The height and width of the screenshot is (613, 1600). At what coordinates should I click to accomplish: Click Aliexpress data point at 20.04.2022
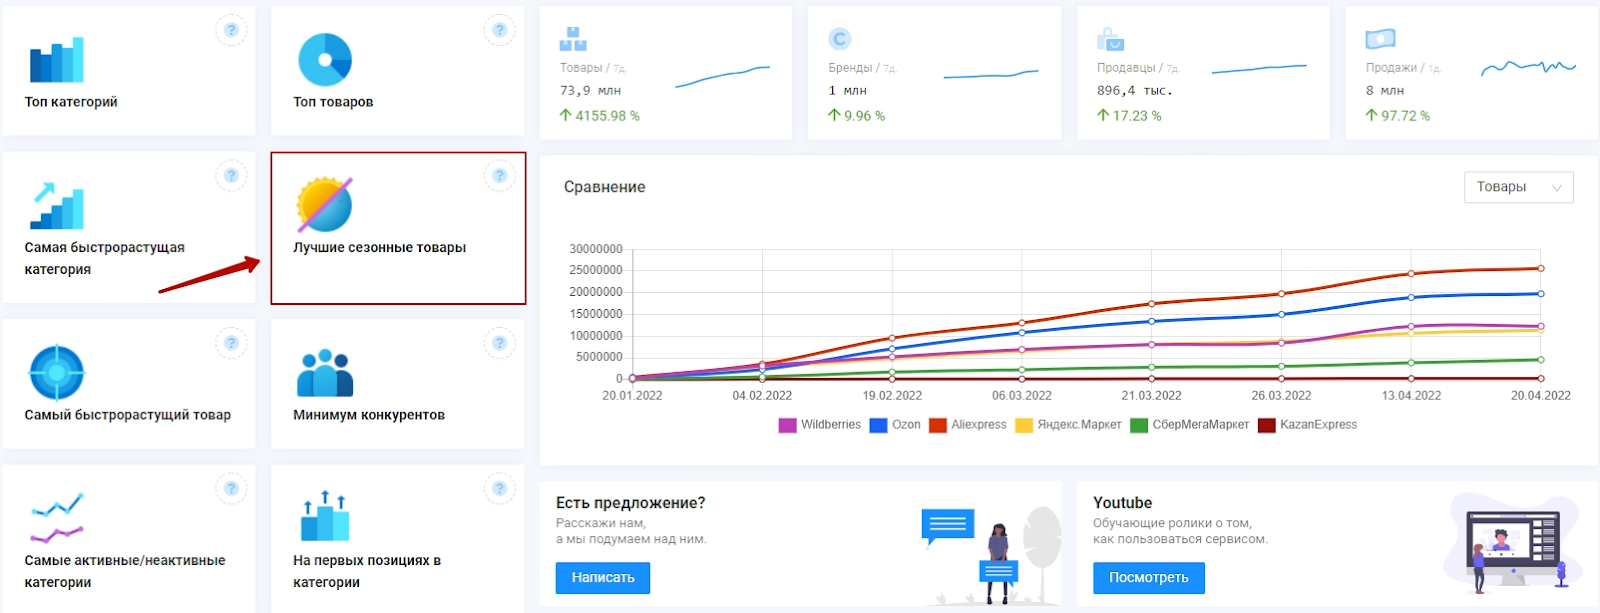pos(1541,268)
